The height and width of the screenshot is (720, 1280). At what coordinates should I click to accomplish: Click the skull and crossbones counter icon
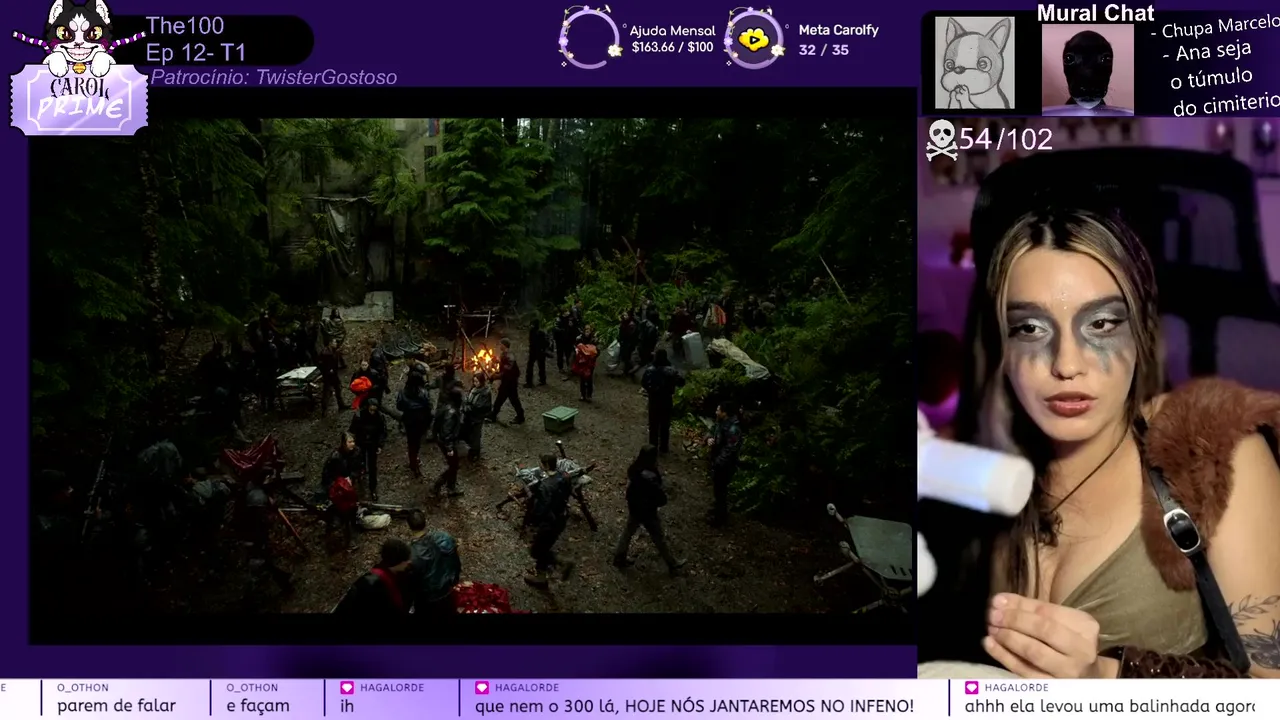tap(941, 140)
